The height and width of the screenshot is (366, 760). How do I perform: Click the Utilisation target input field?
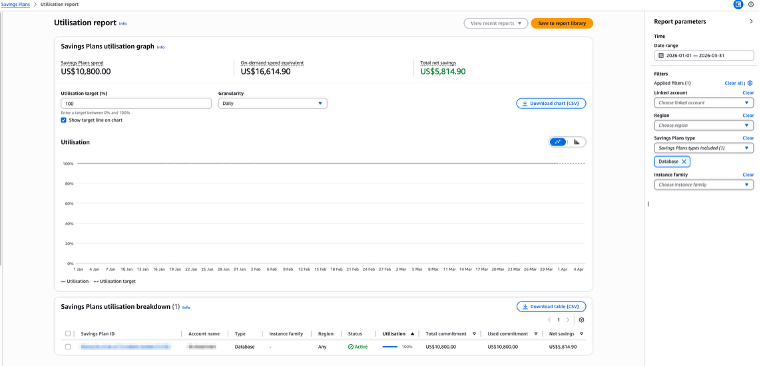coord(136,103)
